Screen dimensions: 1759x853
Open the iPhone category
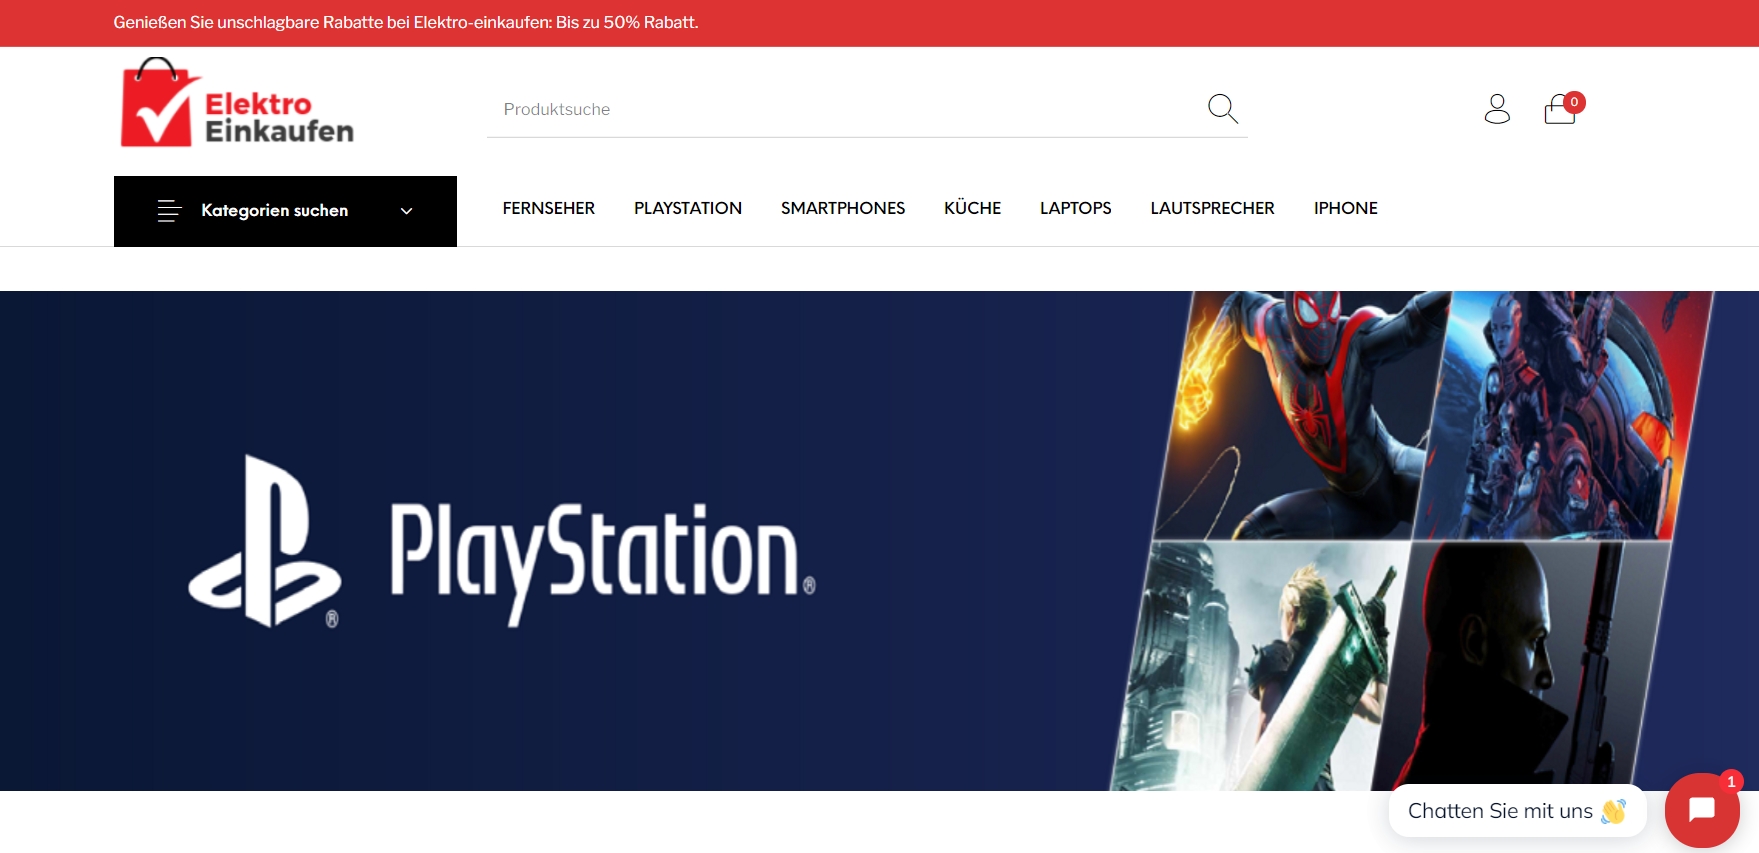click(x=1346, y=208)
